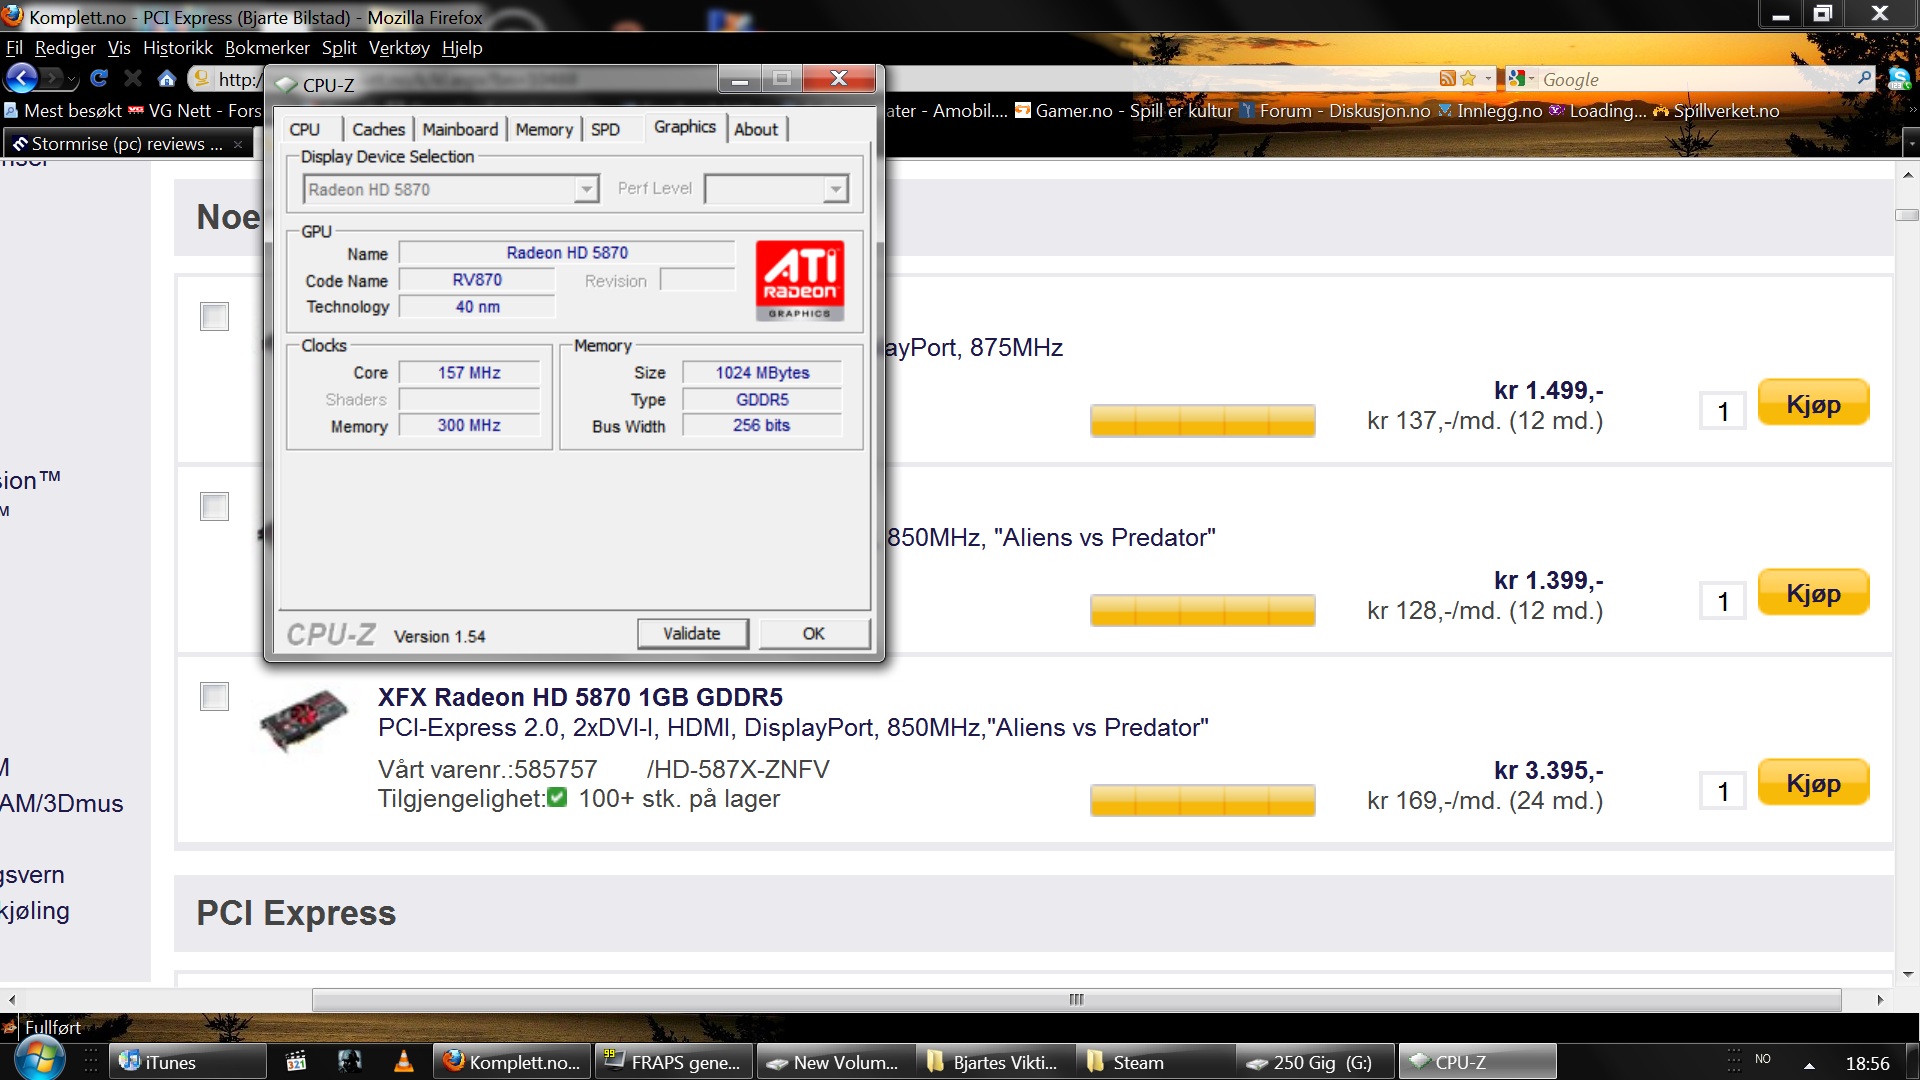Show hidden tray icons arrow
1920x1080 pixels.
pyautogui.click(x=1809, y=1065)
